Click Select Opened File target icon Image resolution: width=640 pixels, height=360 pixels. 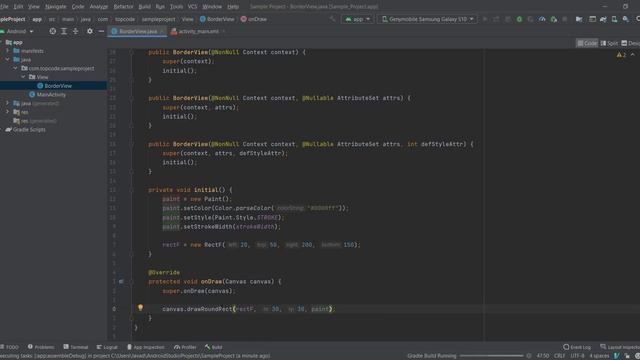click(x=53, y=31)
